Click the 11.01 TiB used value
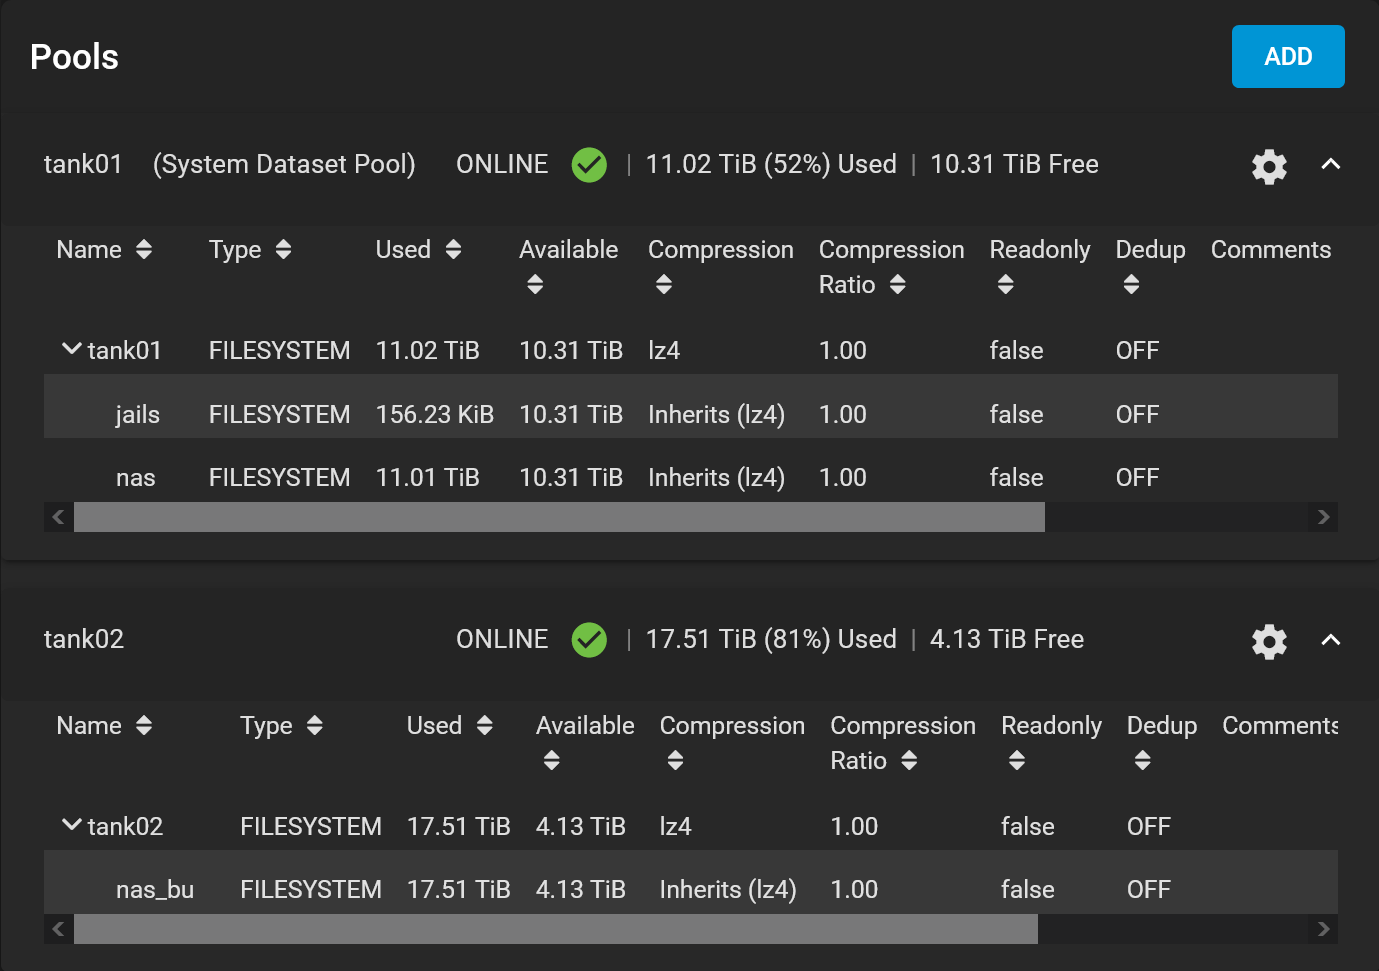1379x971 pixels. click(x=428, y=478)
